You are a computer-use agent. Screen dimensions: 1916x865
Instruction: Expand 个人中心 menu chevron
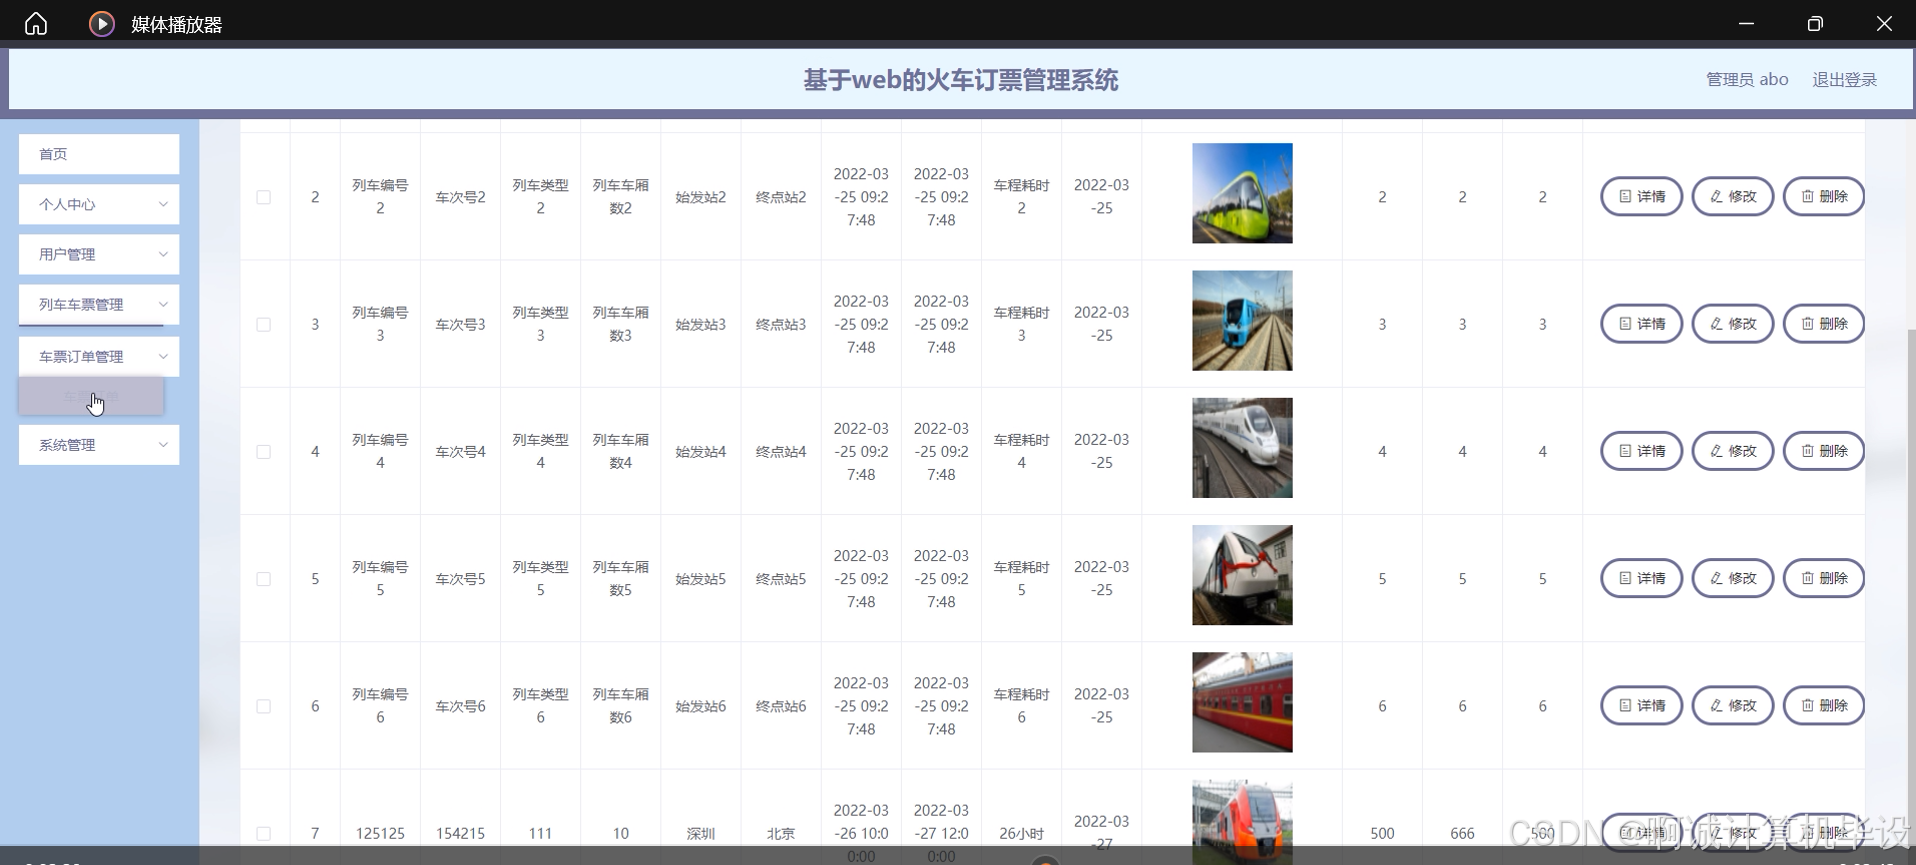pyautogui.click(x=163, y=204)
